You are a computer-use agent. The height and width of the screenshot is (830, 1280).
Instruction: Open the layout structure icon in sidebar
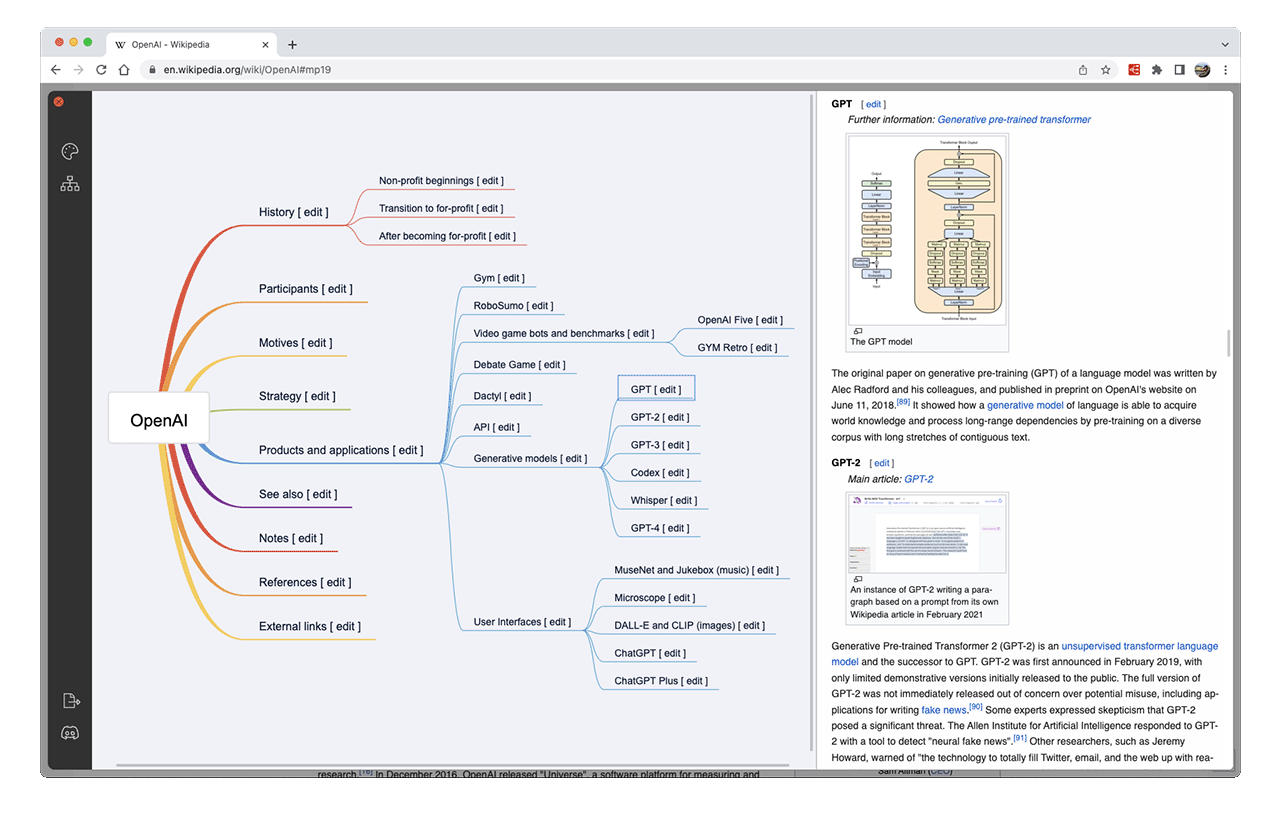(70, 184)
